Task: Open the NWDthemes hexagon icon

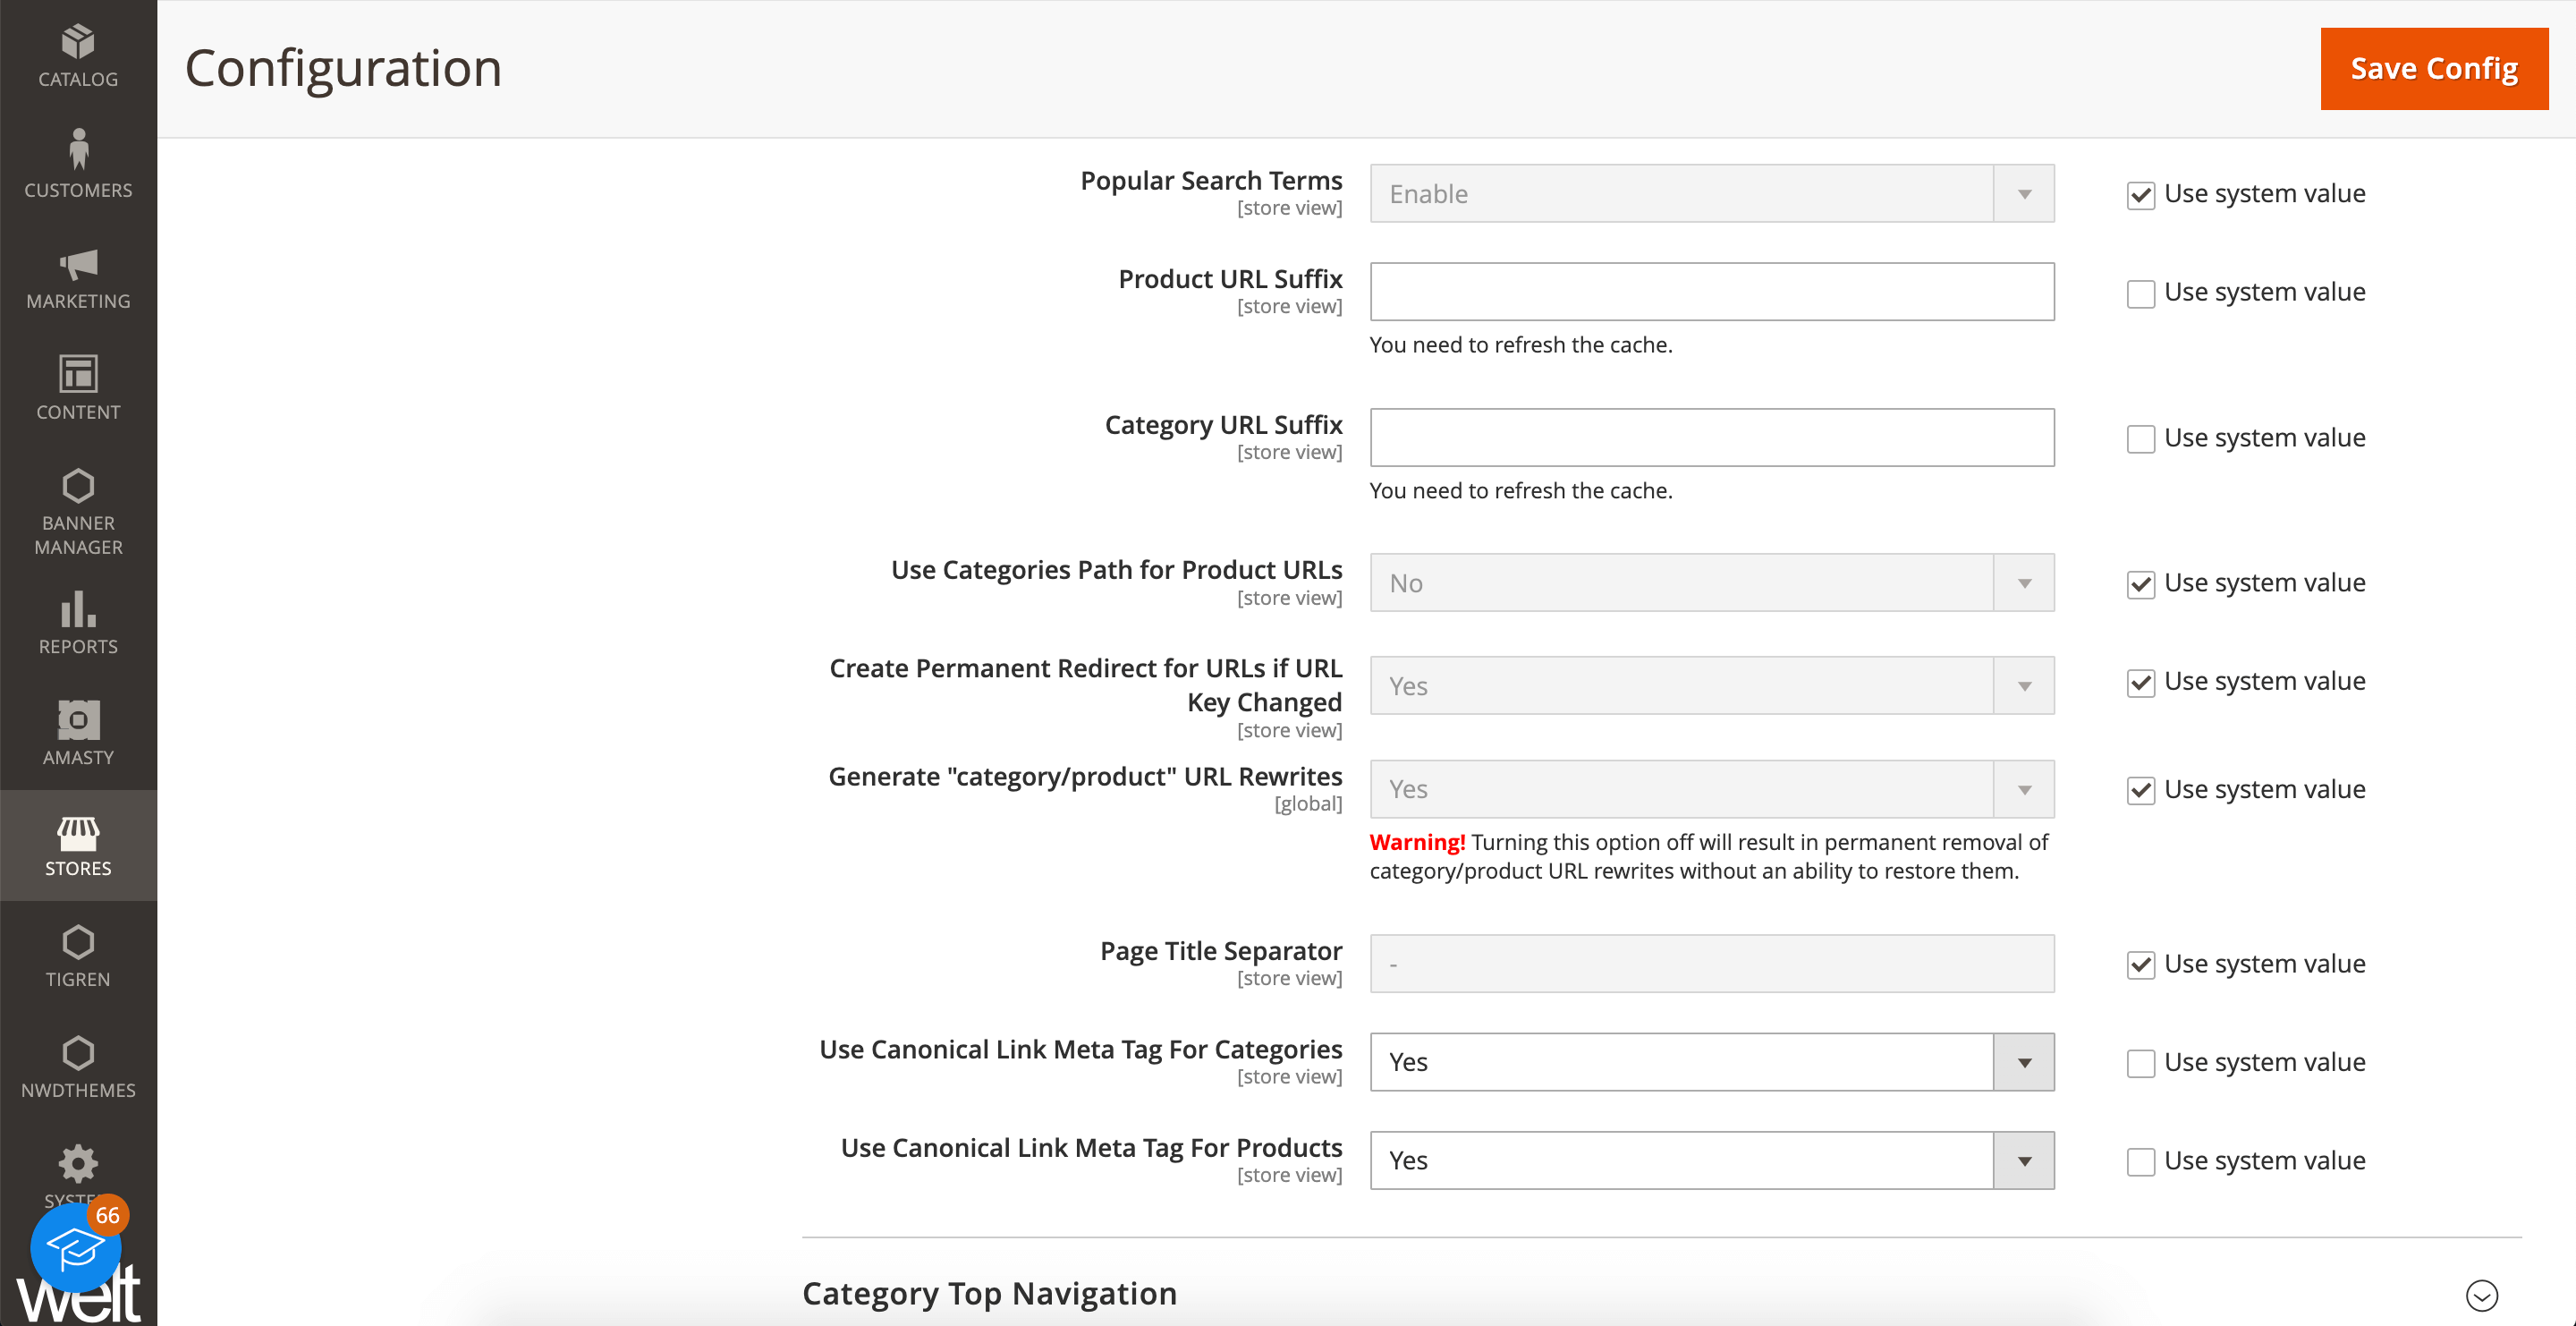Action: pos(78,1053)
